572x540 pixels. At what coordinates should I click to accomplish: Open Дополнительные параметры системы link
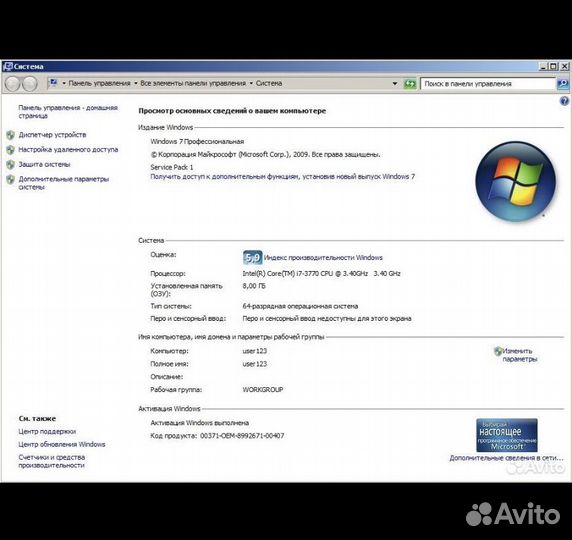63,183
